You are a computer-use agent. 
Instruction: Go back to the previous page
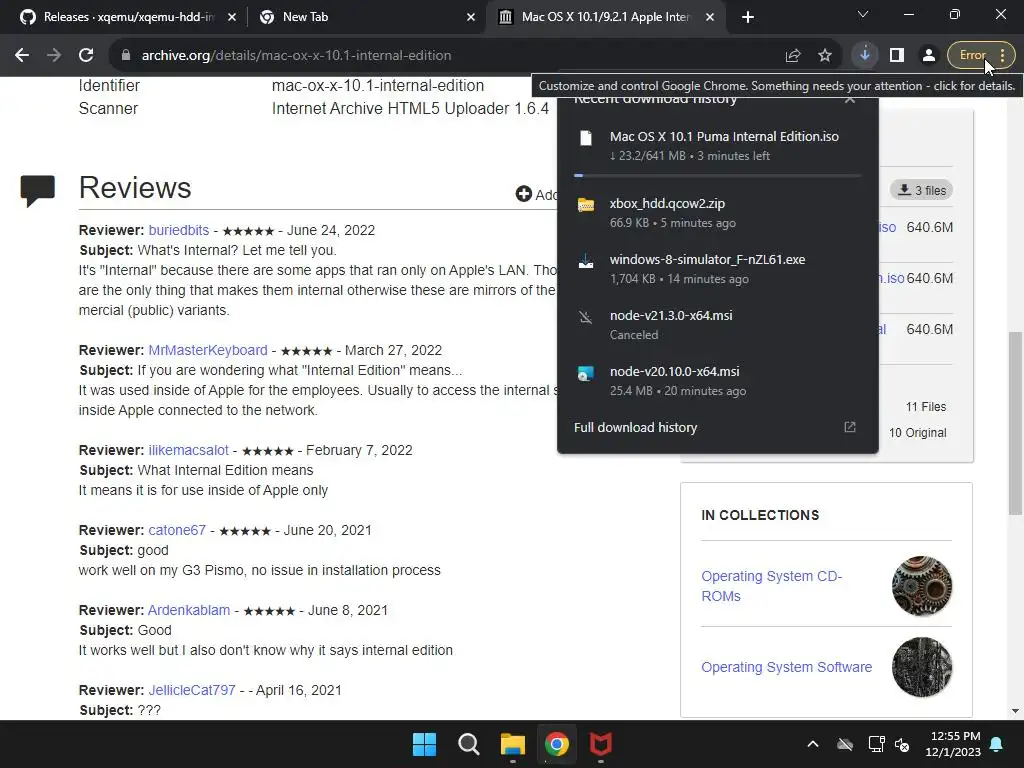pyautogui.click(x=22, y=56)
